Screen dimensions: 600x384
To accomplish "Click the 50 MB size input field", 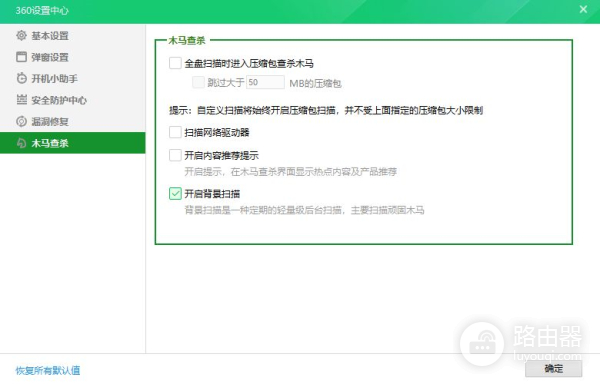I will [265, 82].
